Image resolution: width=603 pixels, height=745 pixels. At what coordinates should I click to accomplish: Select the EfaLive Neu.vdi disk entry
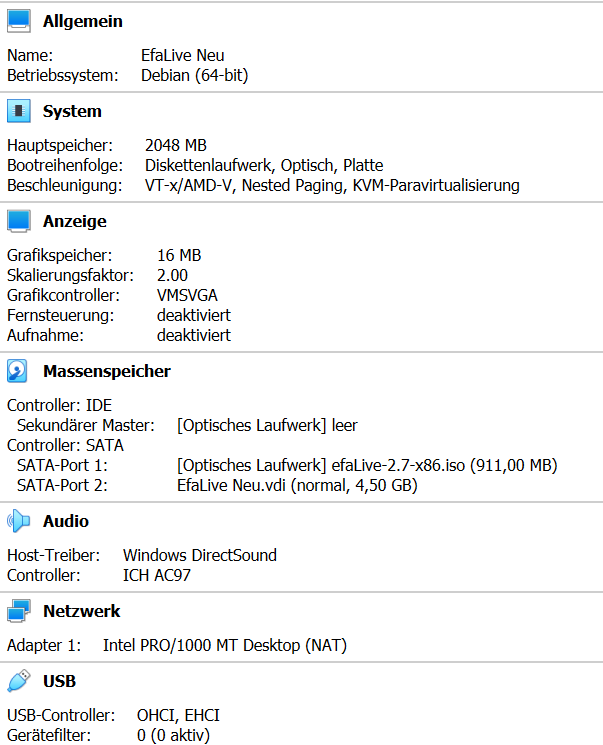tap(296, 486)
